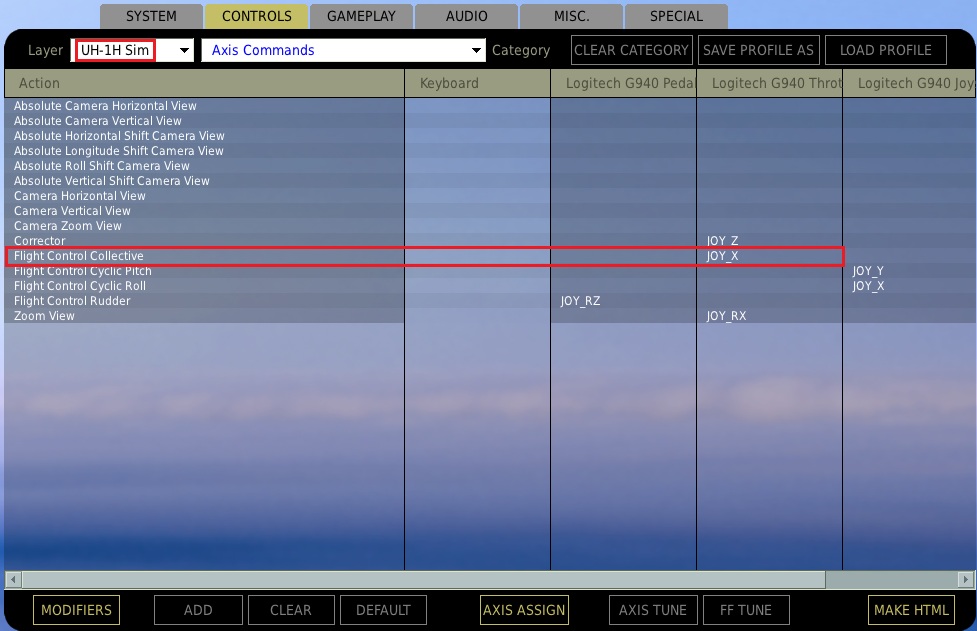
Task: Click the horizontal scrollbar left arrow
Action: [13, 580]
